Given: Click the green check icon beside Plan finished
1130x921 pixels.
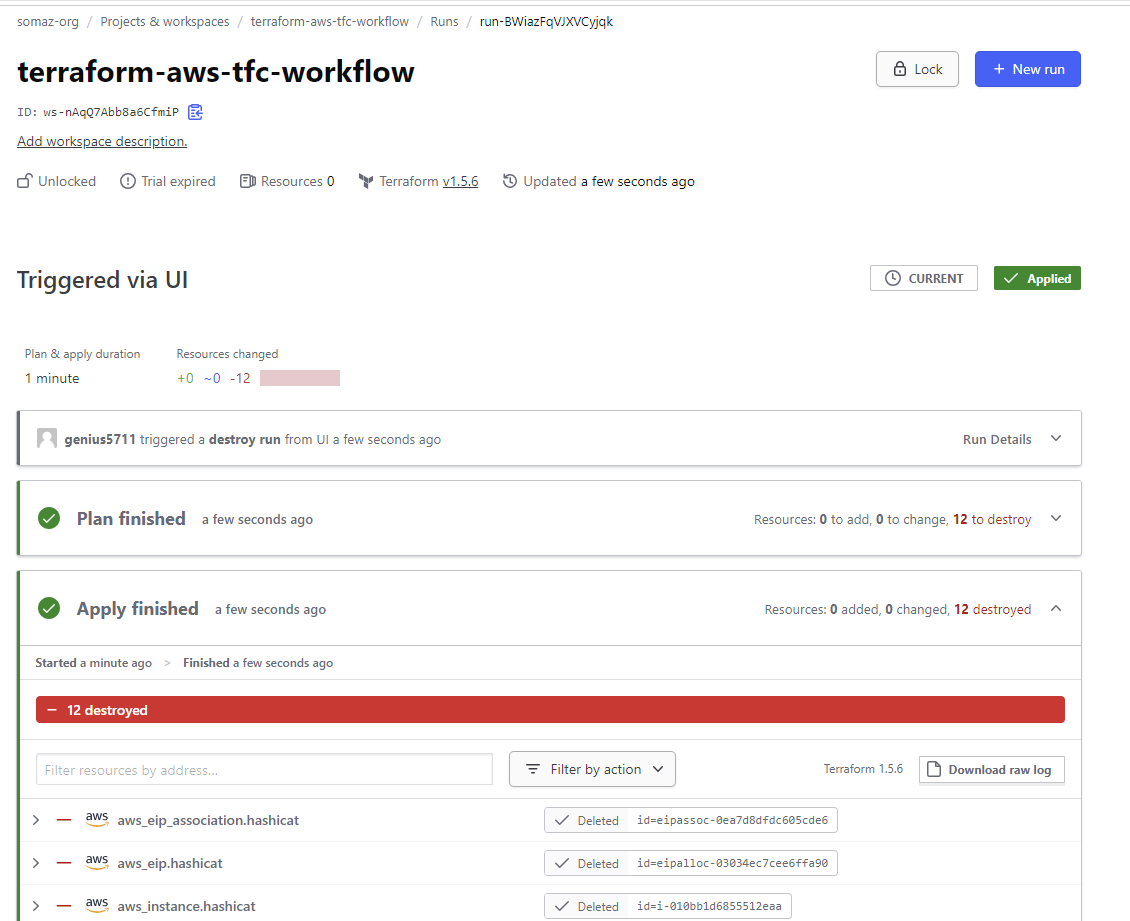Looking at the screenshot, I should [49, 518].
